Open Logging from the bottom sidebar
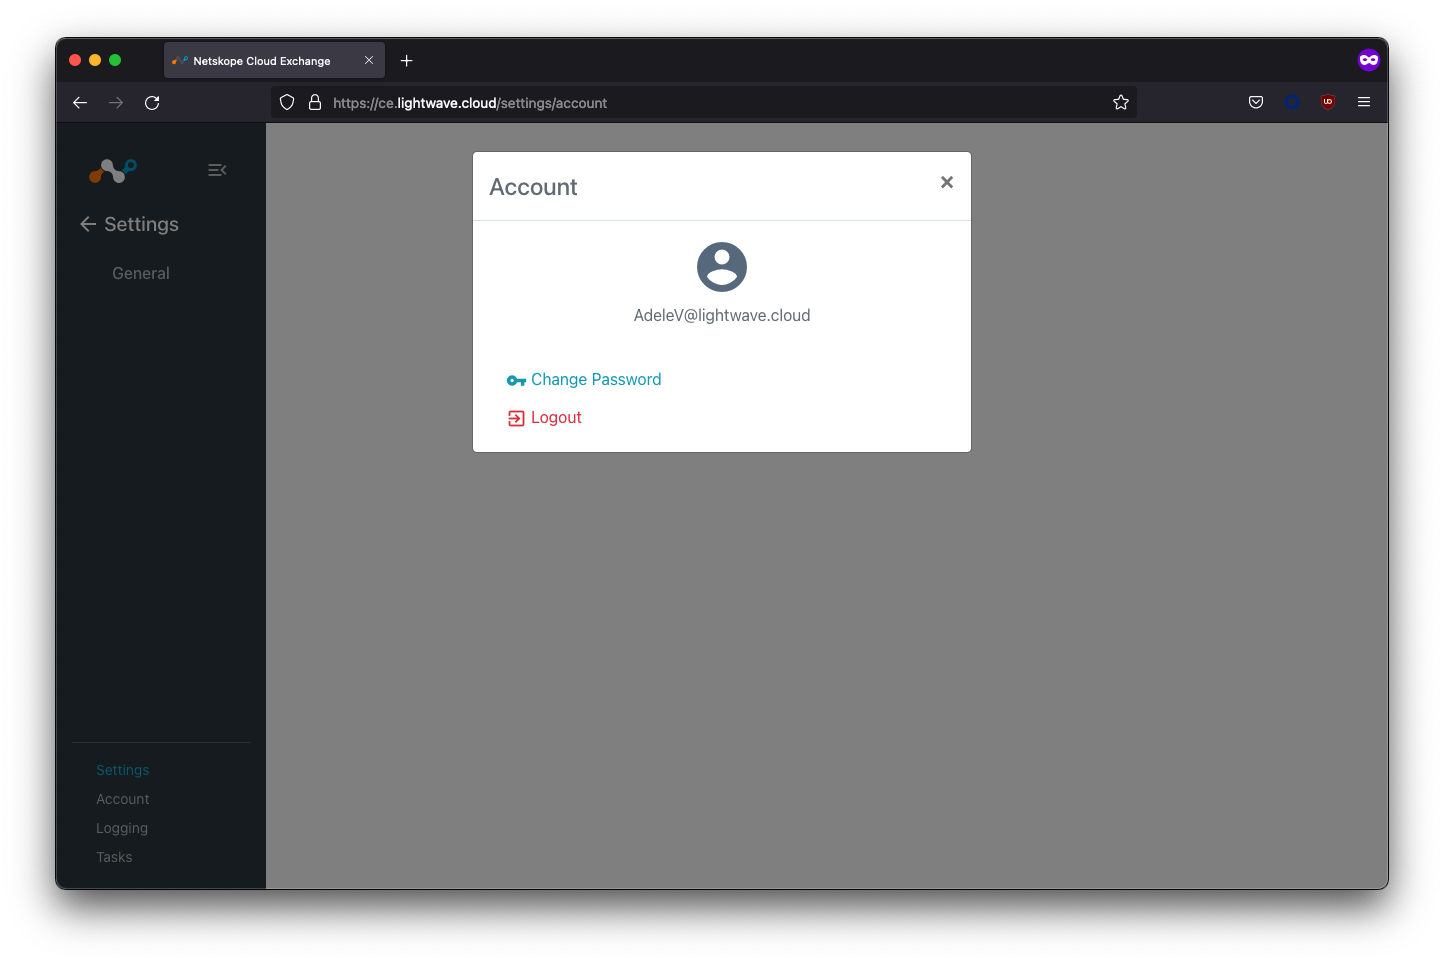 pyautogui.click(x=122, y=828)
